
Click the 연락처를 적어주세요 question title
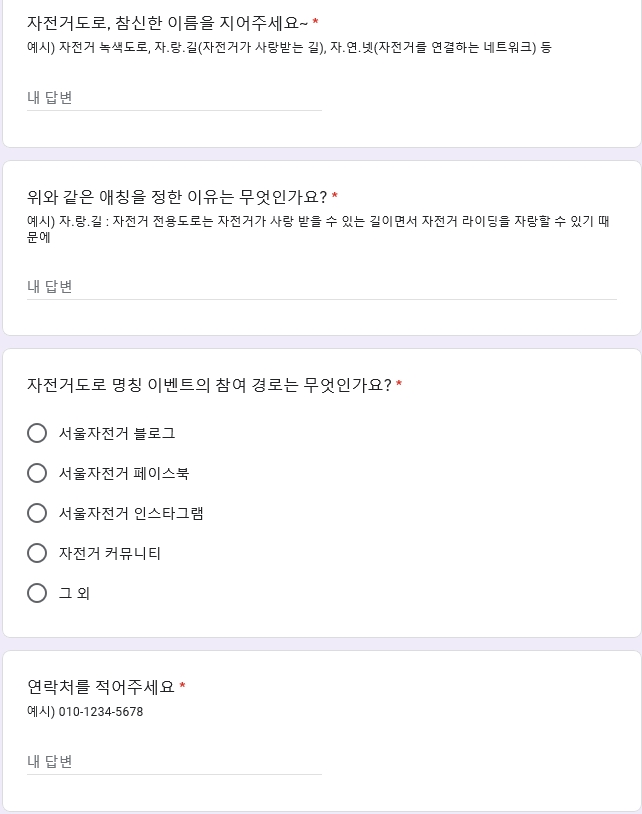coord(101,687)
